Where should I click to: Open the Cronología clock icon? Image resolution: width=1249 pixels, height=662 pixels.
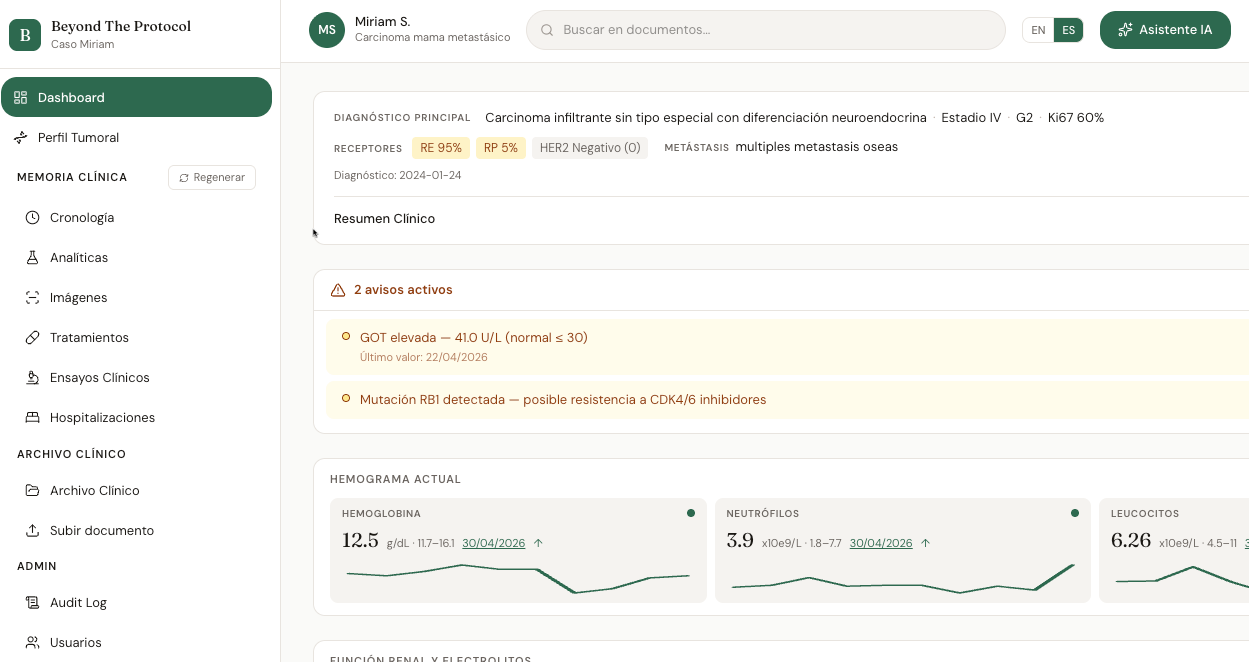pyautogui.click(x=32, y=217)
